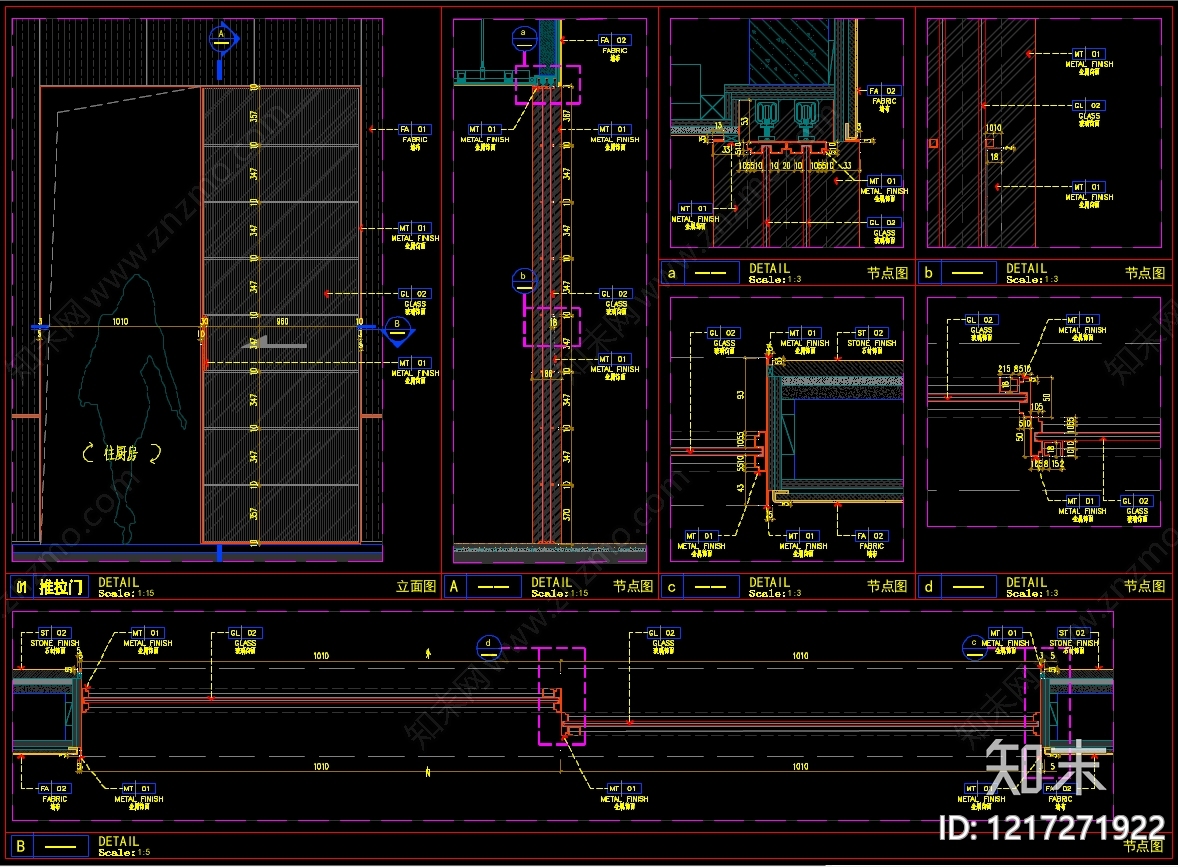The image size is (1178, 867).
Task: Select the '立面图' label in the elevation title
Action: click(x=415, y=586)
